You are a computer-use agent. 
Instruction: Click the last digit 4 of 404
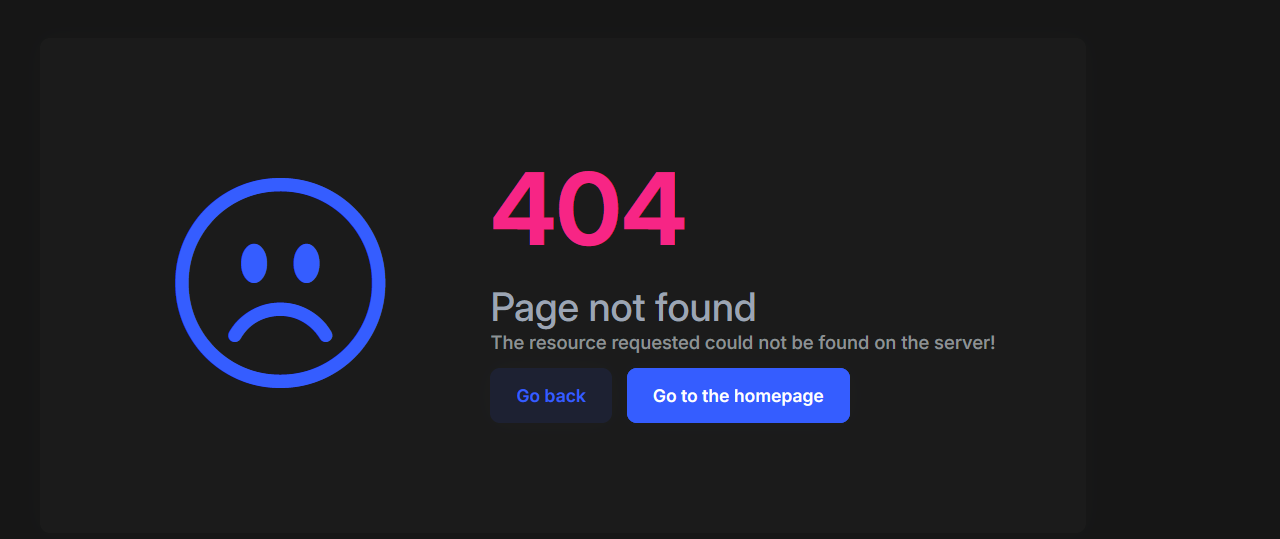coord(653,210)
